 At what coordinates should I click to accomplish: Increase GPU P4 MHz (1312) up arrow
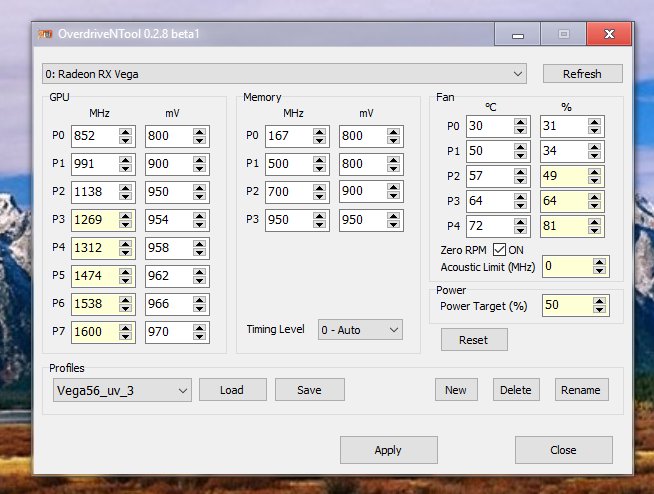(126, 244)
